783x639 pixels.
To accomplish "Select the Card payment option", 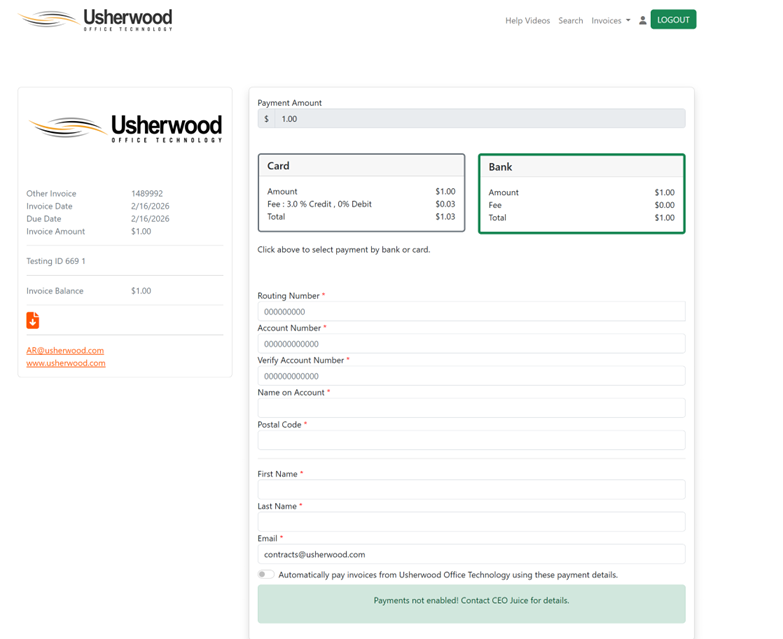I will click(x=361, y=193).
